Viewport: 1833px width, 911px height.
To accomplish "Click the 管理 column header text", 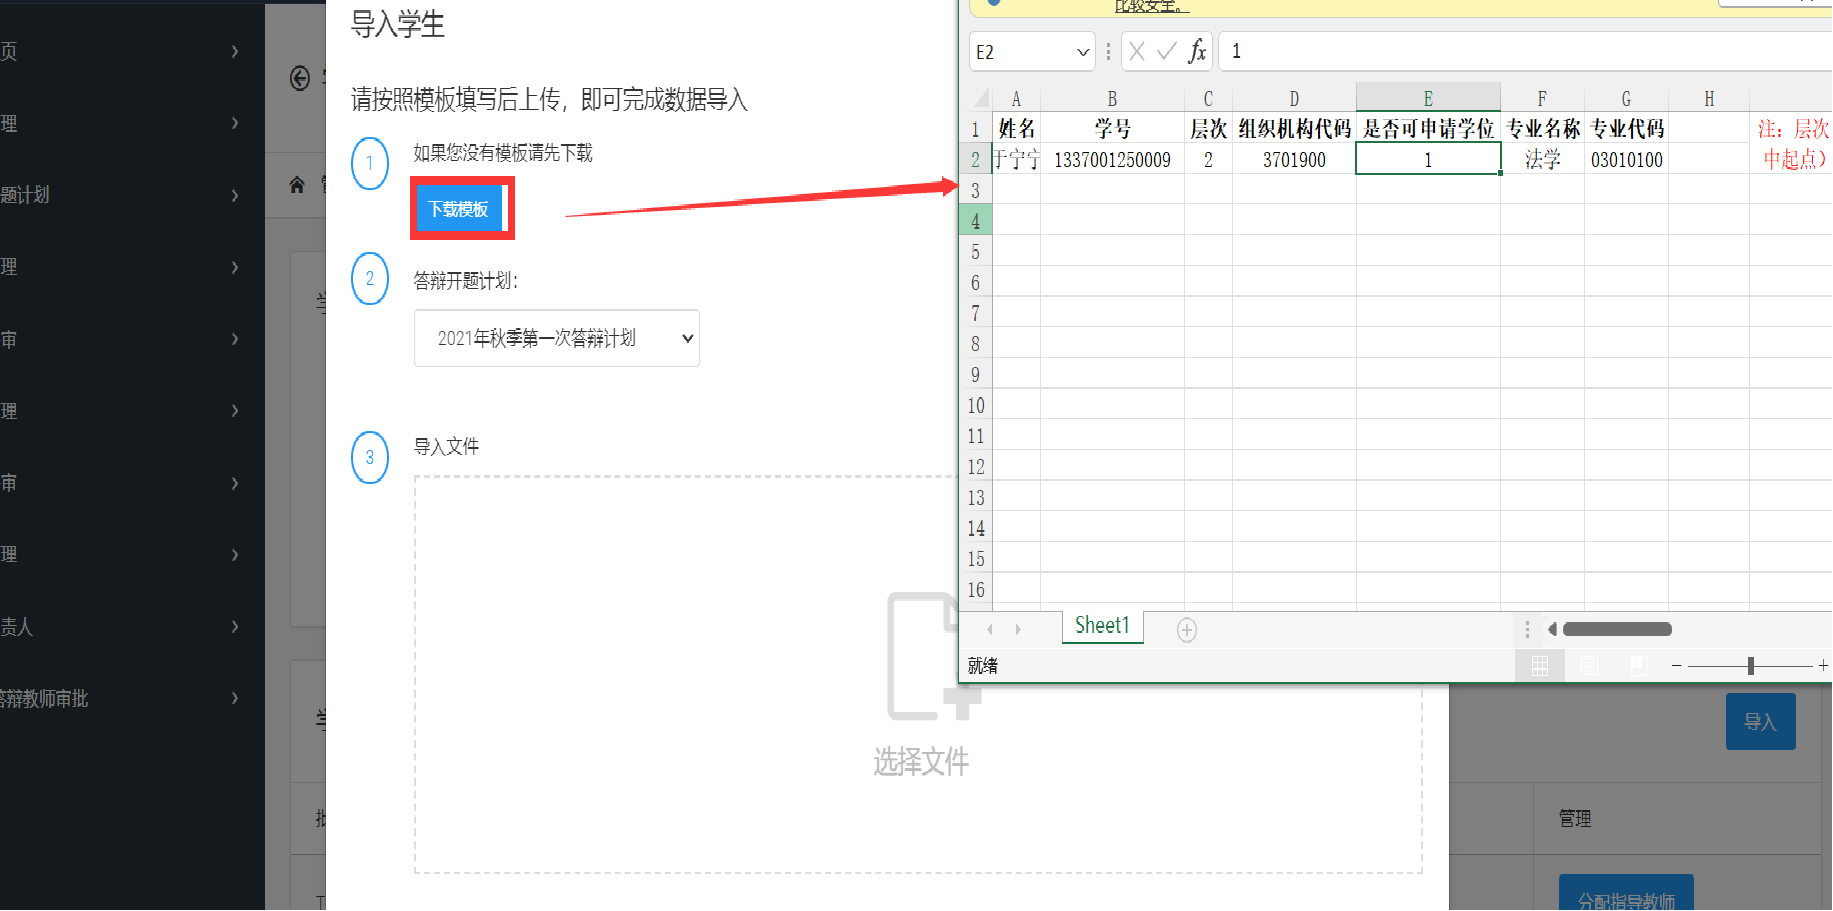I will 1575,819.
